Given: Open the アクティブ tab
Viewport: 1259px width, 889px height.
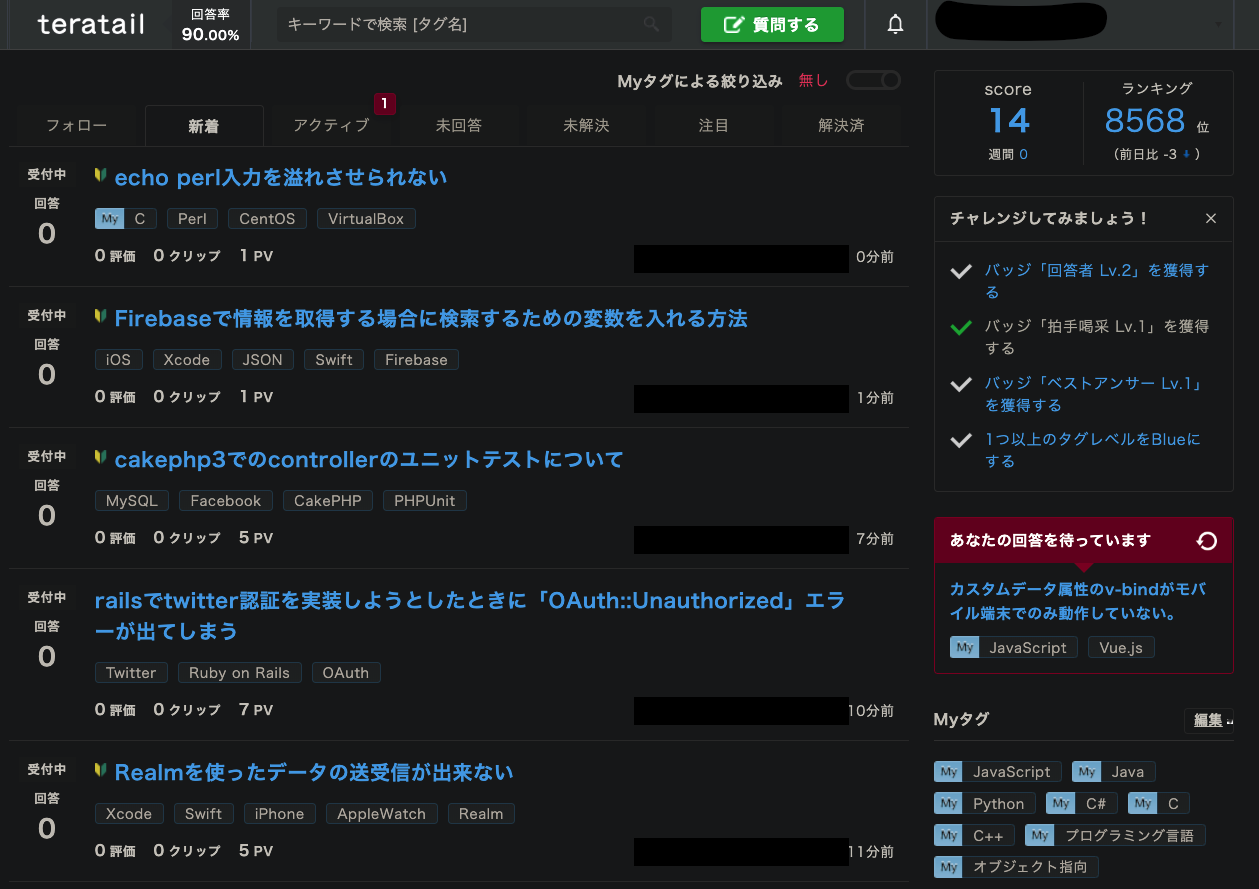Looking at the screenshot, I should [x=331, y=126].
